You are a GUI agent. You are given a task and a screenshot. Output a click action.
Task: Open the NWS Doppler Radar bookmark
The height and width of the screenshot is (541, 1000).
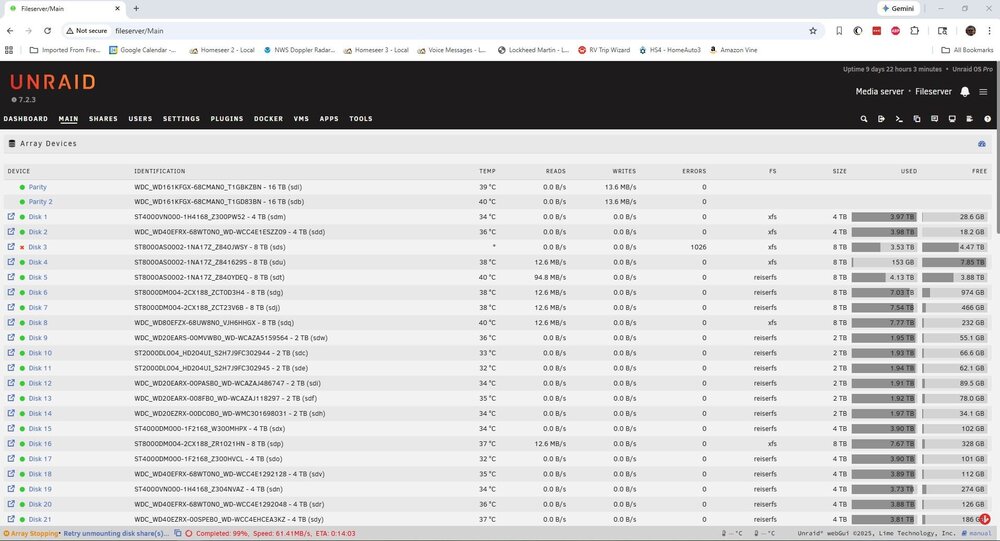tap(299, 50)
